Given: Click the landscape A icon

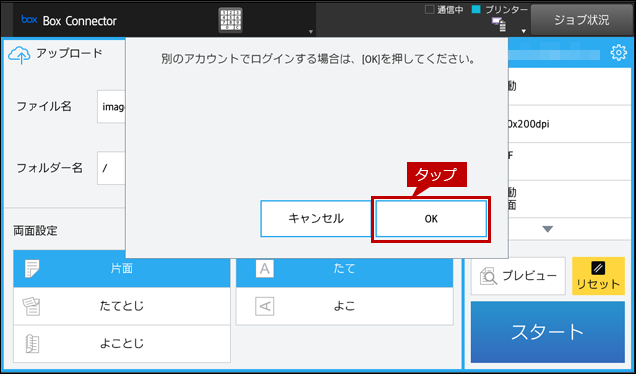Looking at the screenshot, I should coord(264,306).
